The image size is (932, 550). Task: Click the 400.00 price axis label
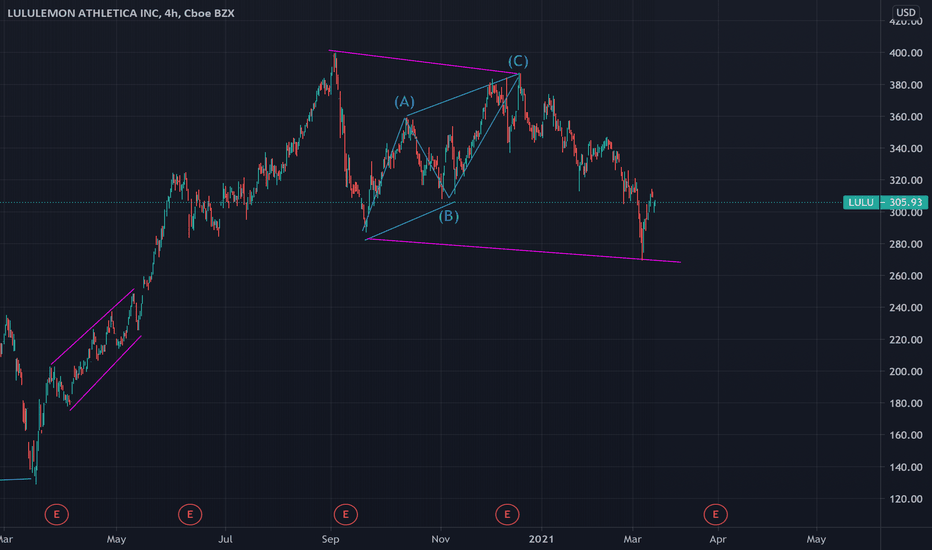point(906,53)
